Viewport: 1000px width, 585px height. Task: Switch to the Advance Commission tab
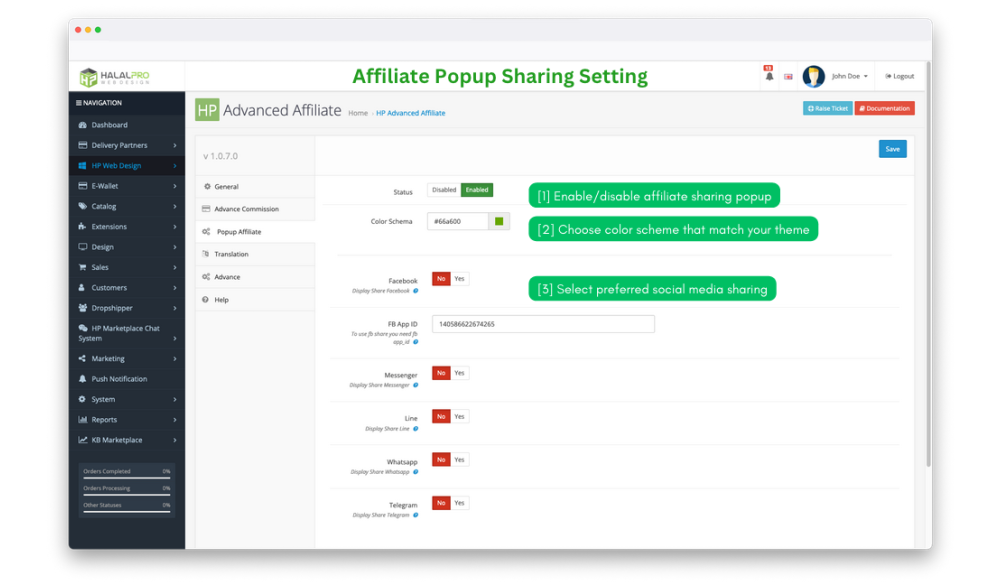(x=246, y=209)
